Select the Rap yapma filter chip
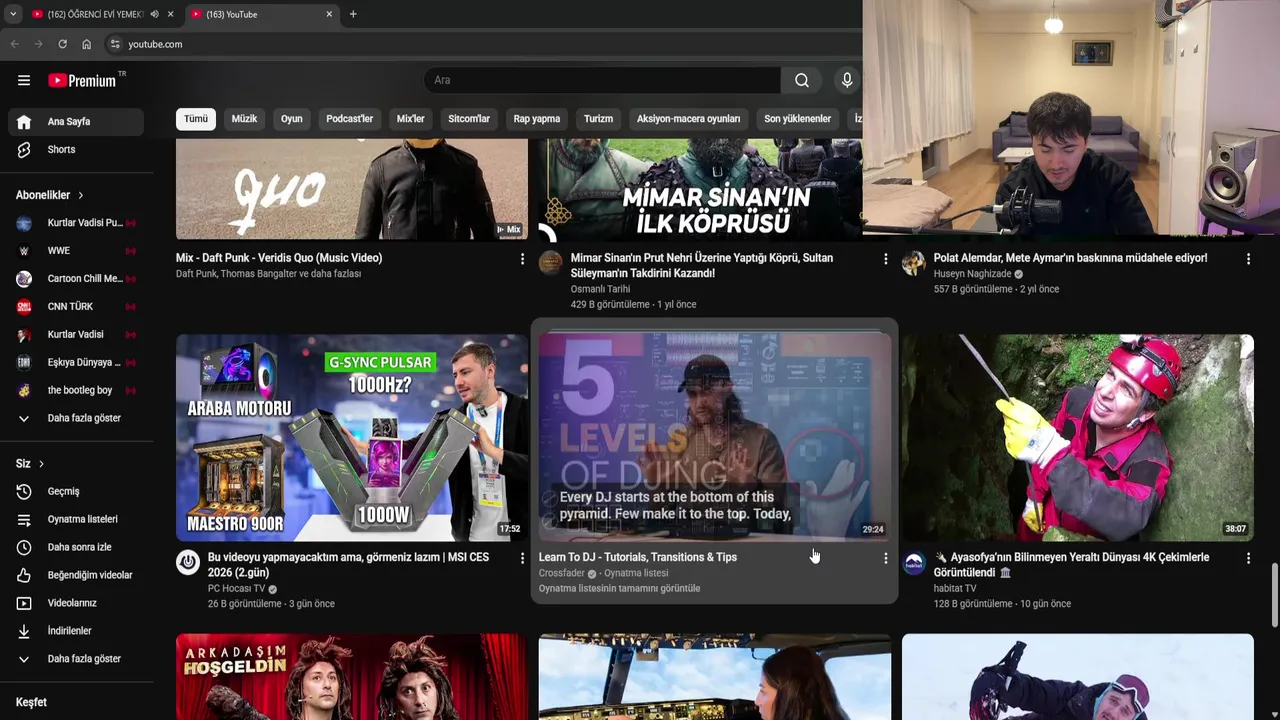 (x=537, y=119)
